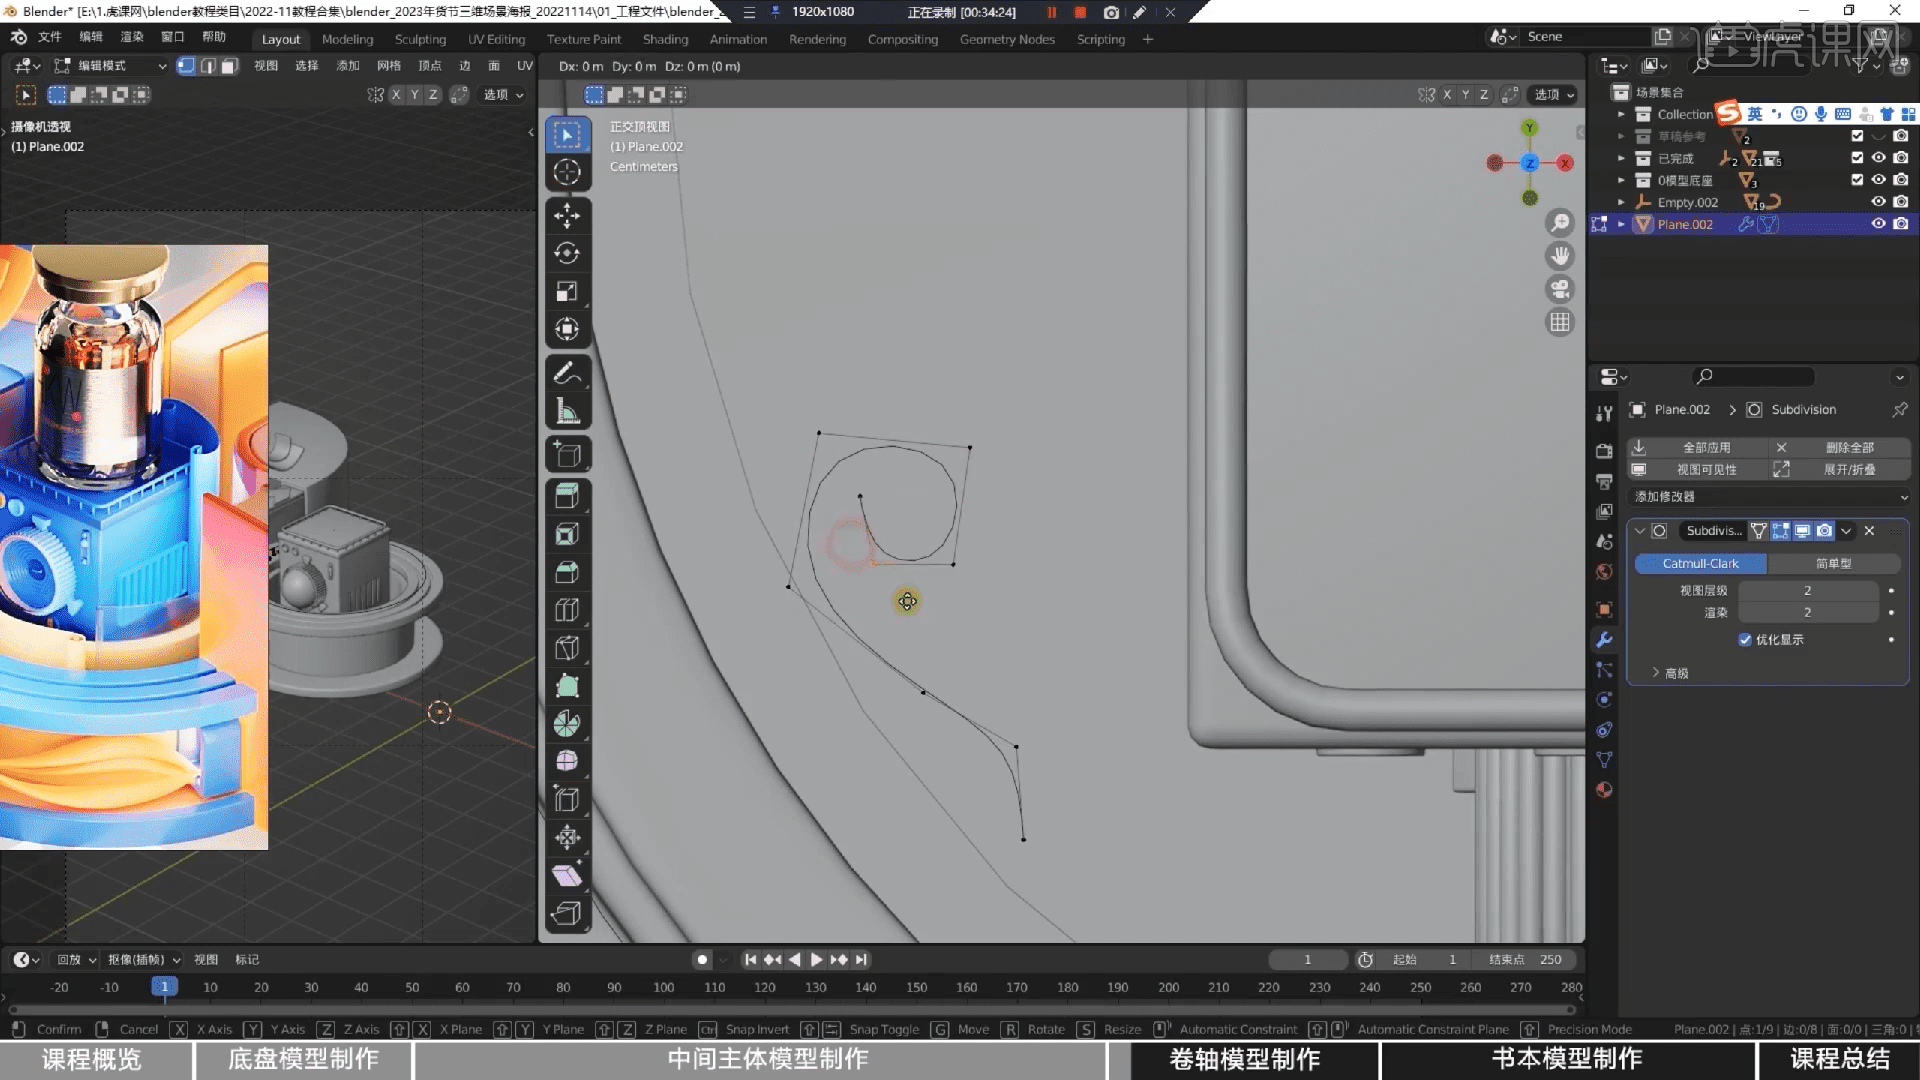Screen dimensions: 1920x1080
Task: Open the 抠像(插帧) keying dropdown
Action: [x=143, y=960]
